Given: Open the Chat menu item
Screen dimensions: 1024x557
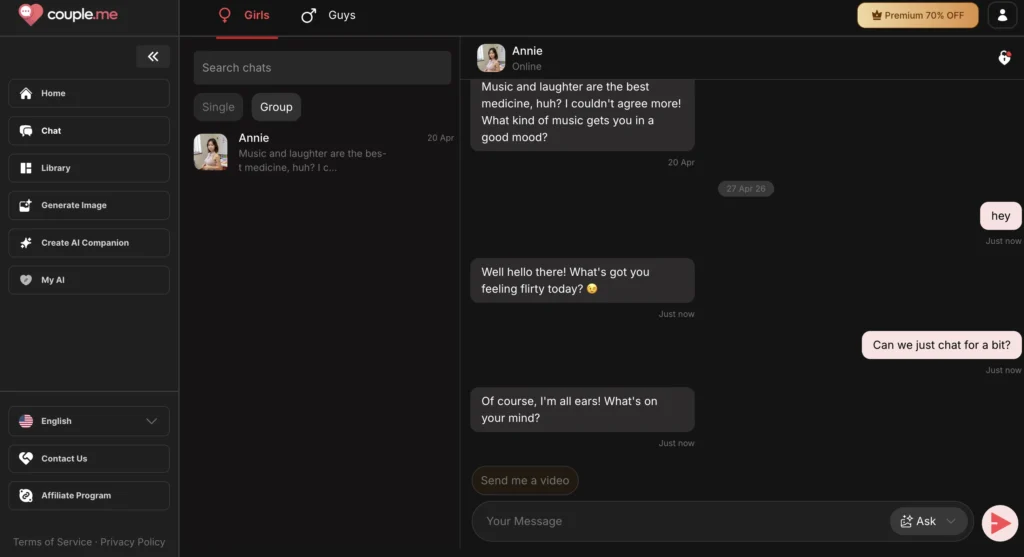Looking at the screenshot, I should 89,131.
